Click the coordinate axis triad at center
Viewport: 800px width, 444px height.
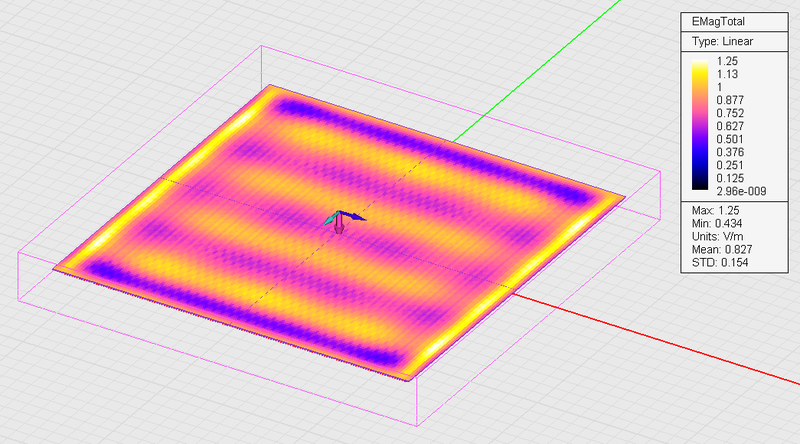(343, 221)
